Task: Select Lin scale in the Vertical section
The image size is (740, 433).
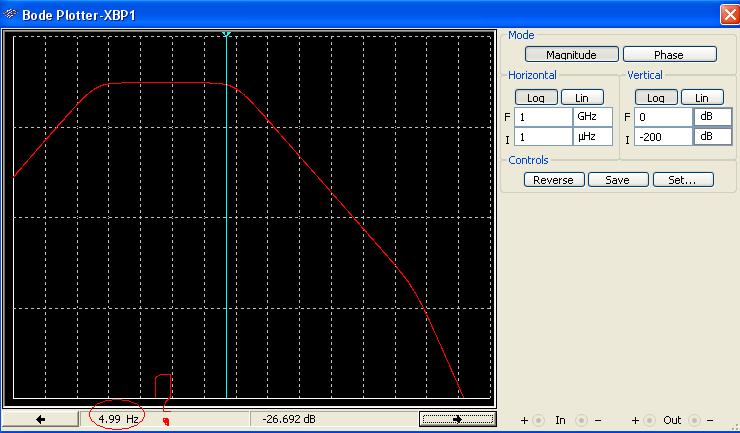Action: click(x=702, y=97)
